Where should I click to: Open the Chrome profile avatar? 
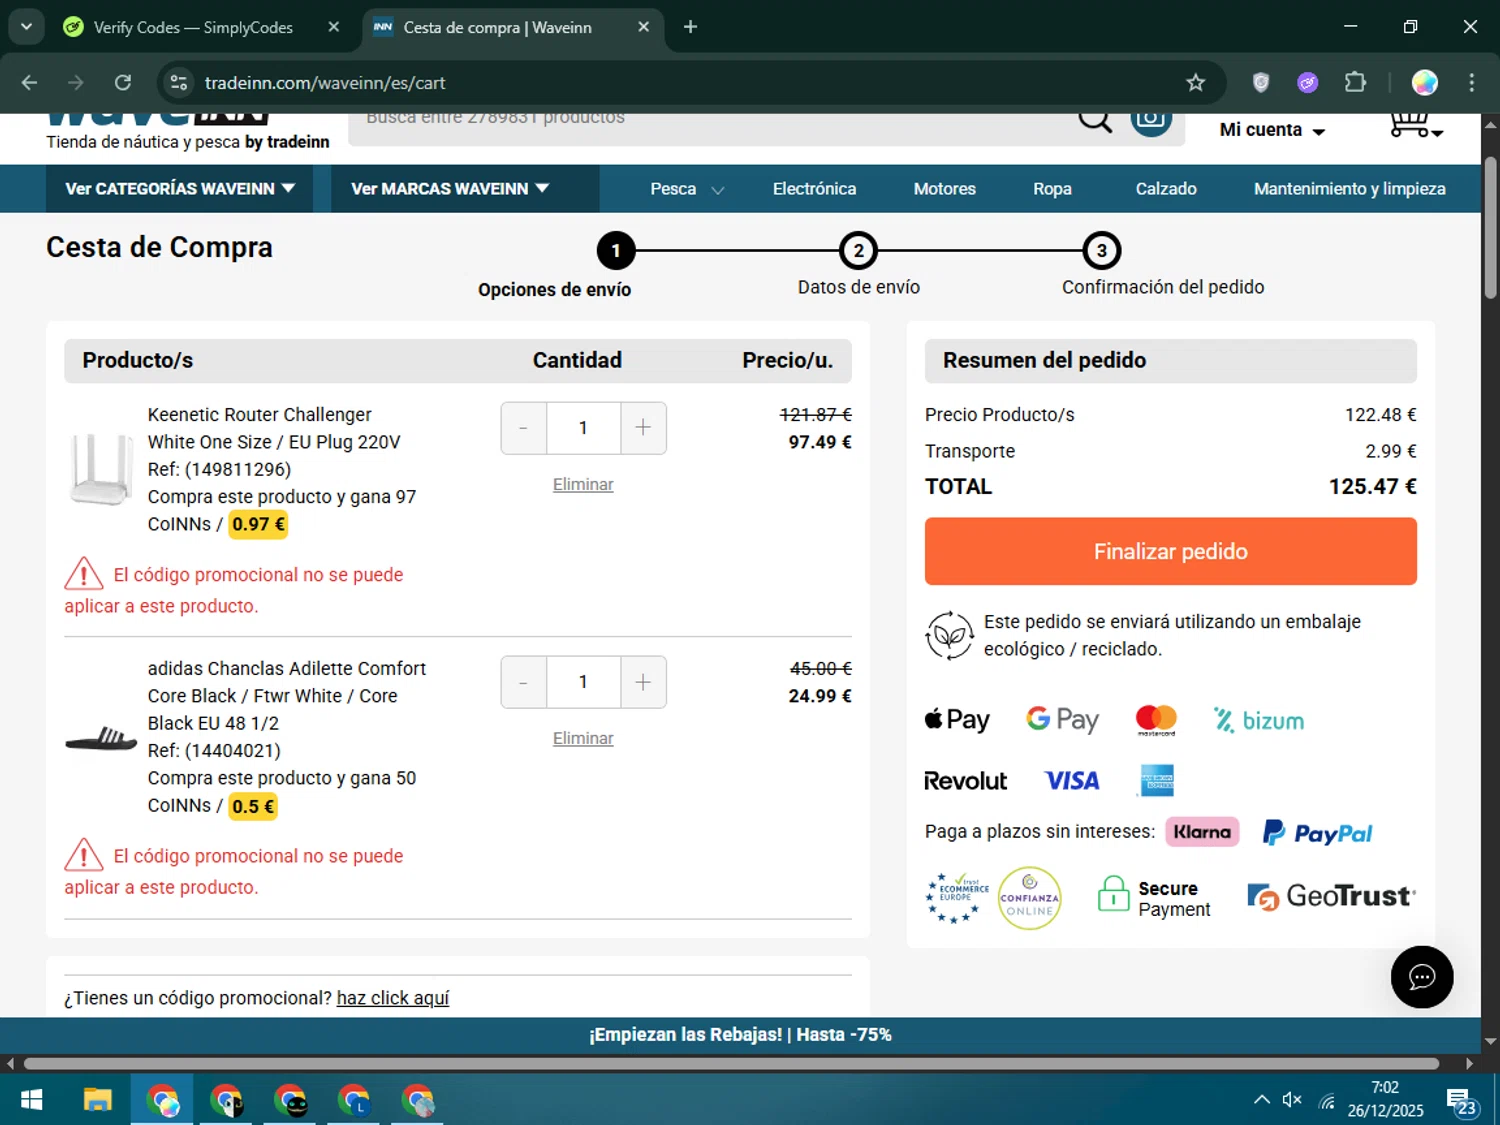(1424, 83)
